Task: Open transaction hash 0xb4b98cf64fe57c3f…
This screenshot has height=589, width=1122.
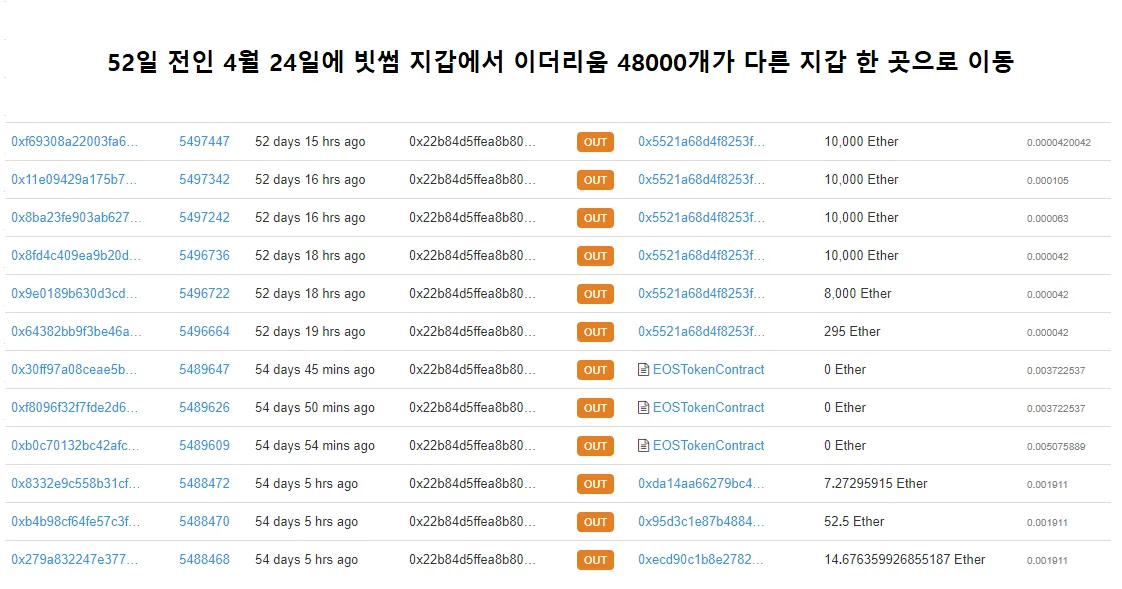Action: (x=75, y=521)
